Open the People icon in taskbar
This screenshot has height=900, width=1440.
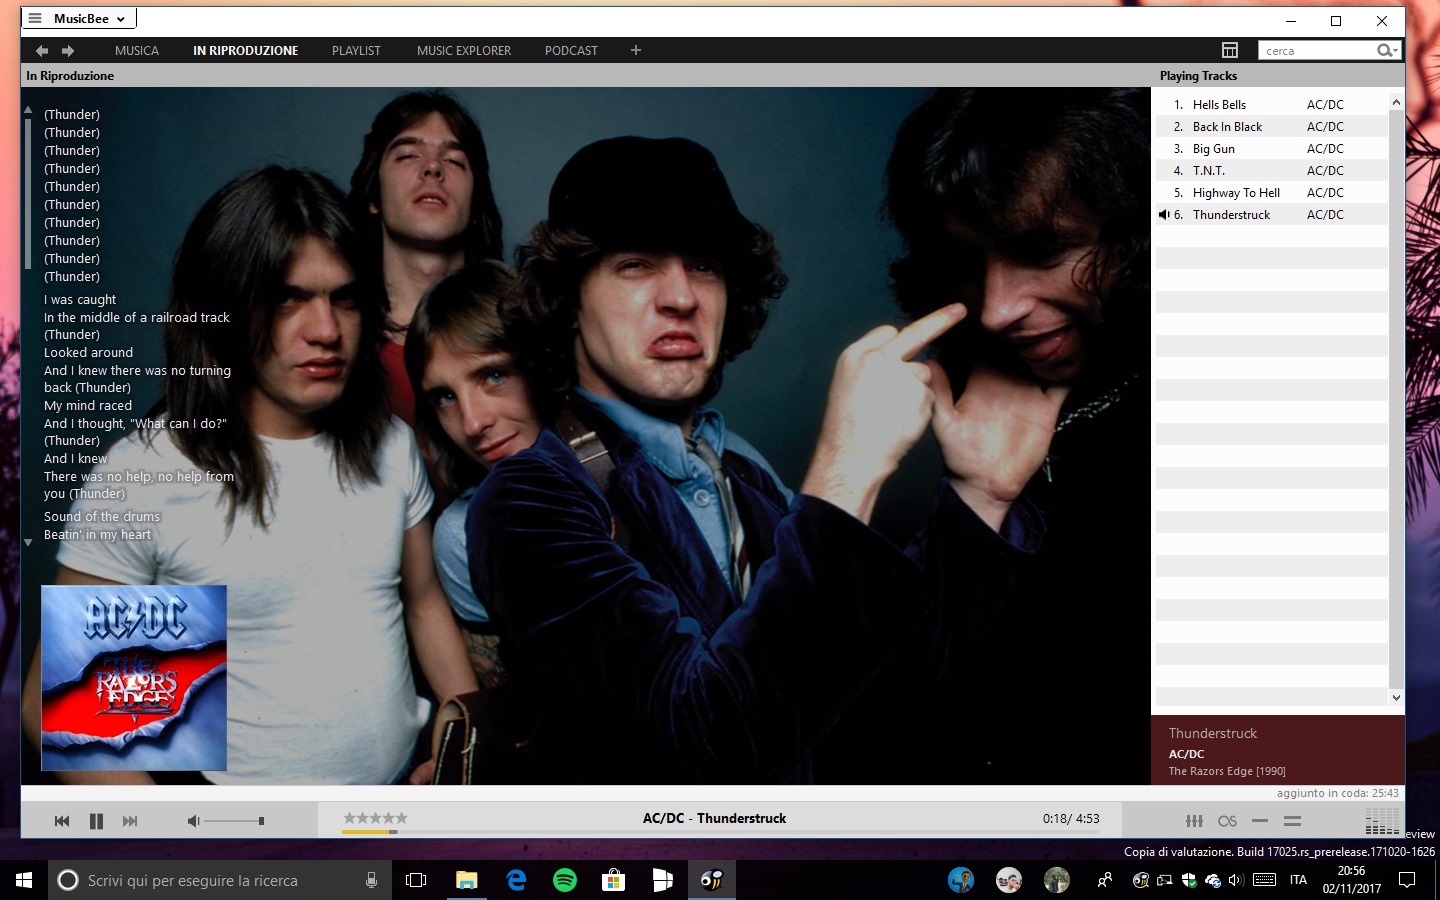tap(1104, 880)
